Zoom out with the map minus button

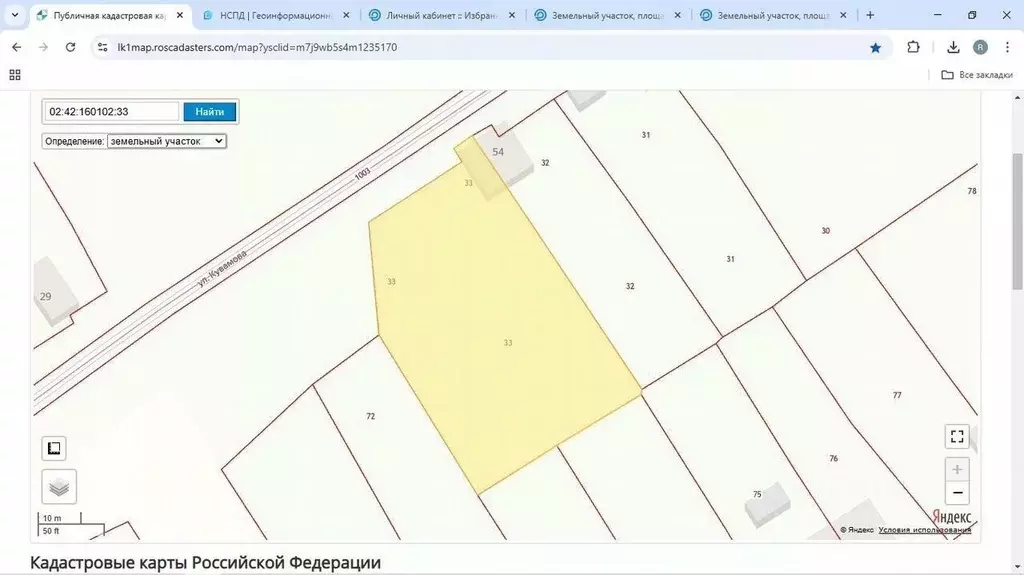[x=957, y=493]
